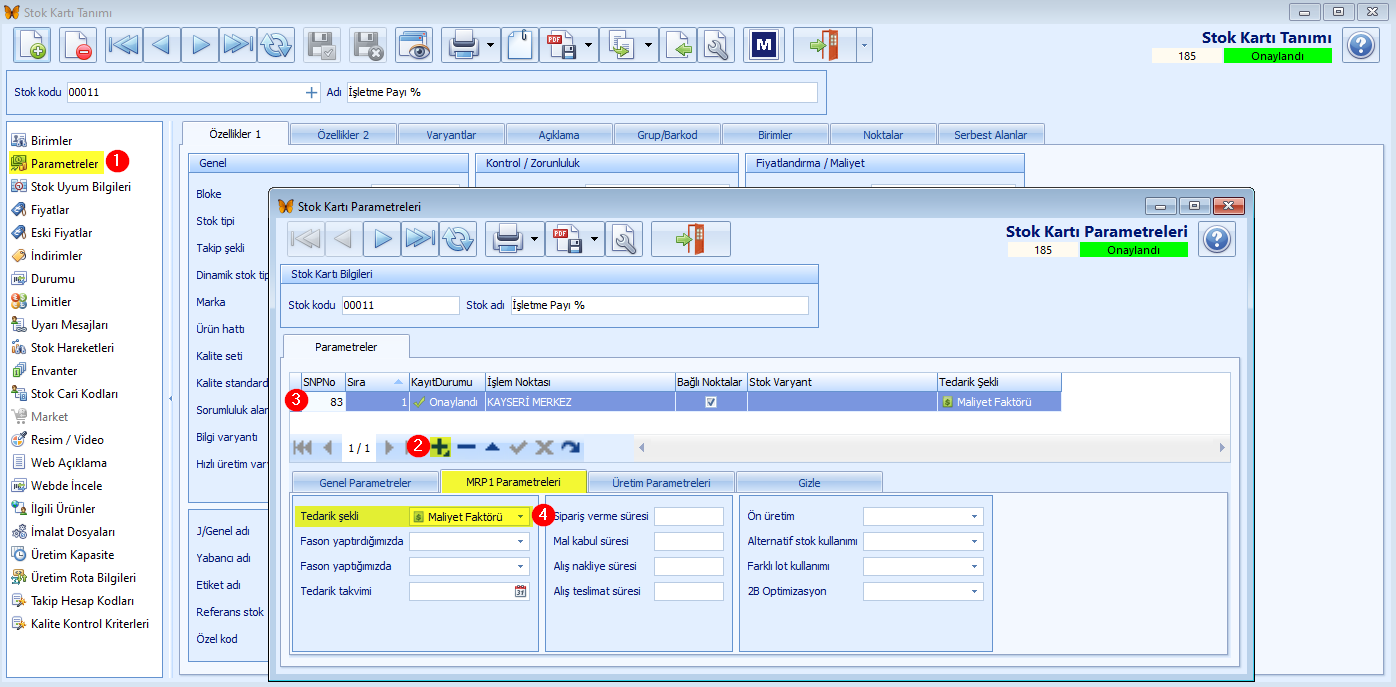This screenshot has height=687, width=1396.
Task: Switch to the Üretim Parametreleri tab
Action: click(x=661, y=482)
